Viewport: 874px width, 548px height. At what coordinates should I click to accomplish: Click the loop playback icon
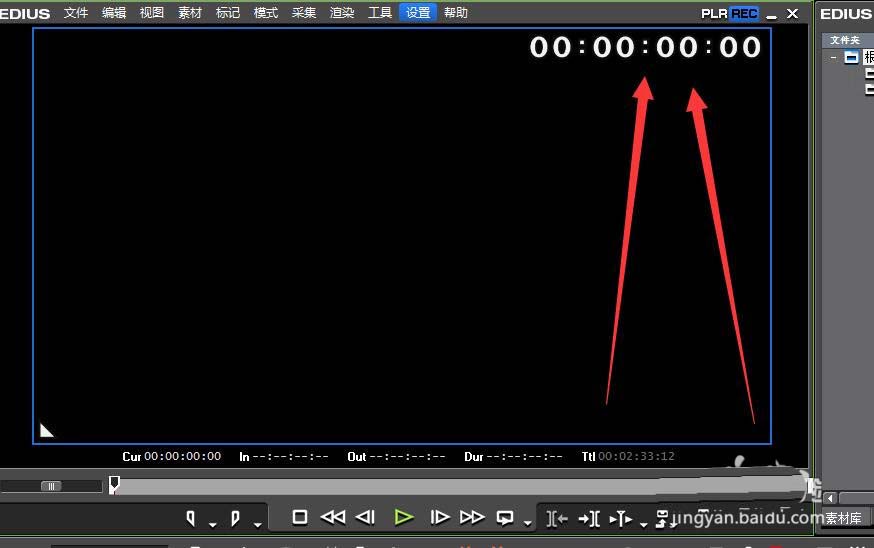(505, 518)
